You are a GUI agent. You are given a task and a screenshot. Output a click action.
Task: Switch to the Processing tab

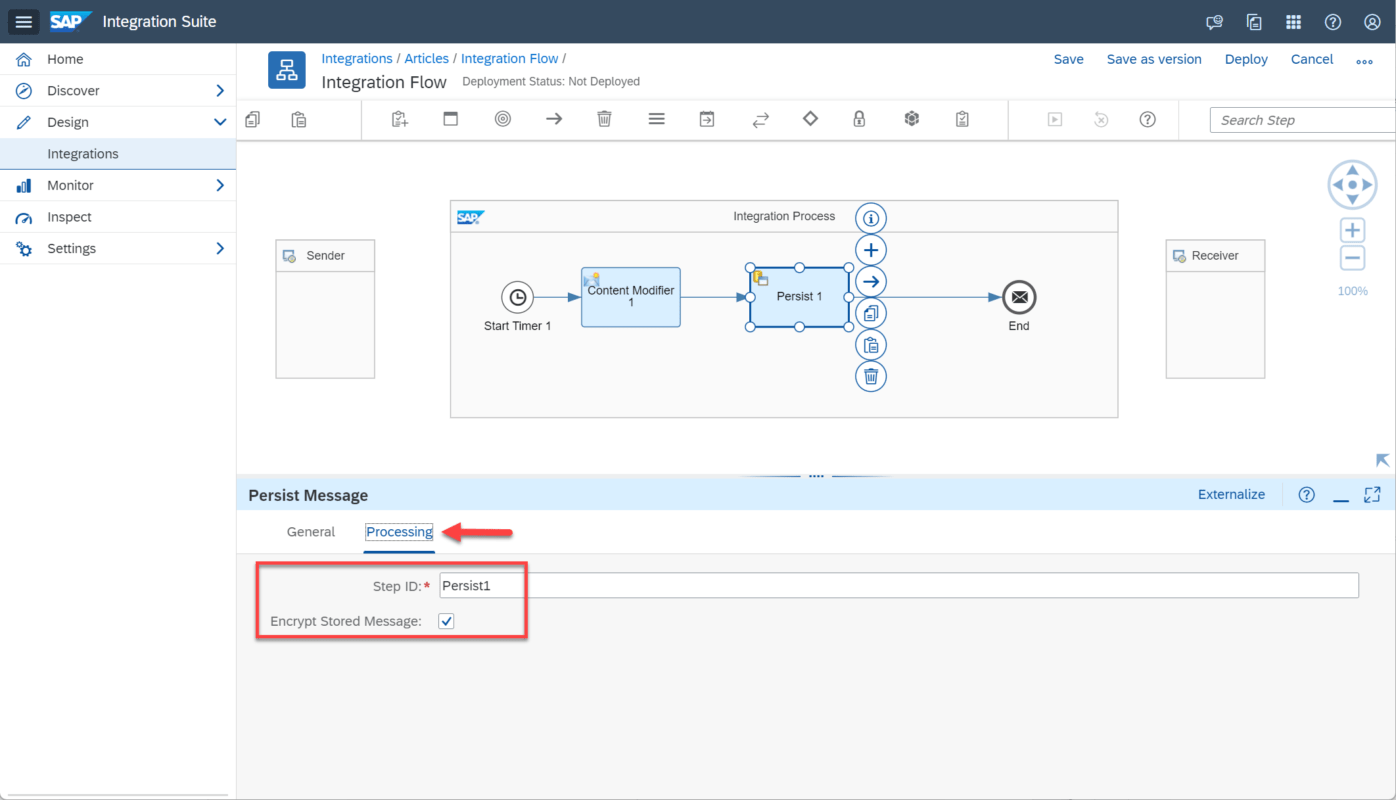click(399, 532)
